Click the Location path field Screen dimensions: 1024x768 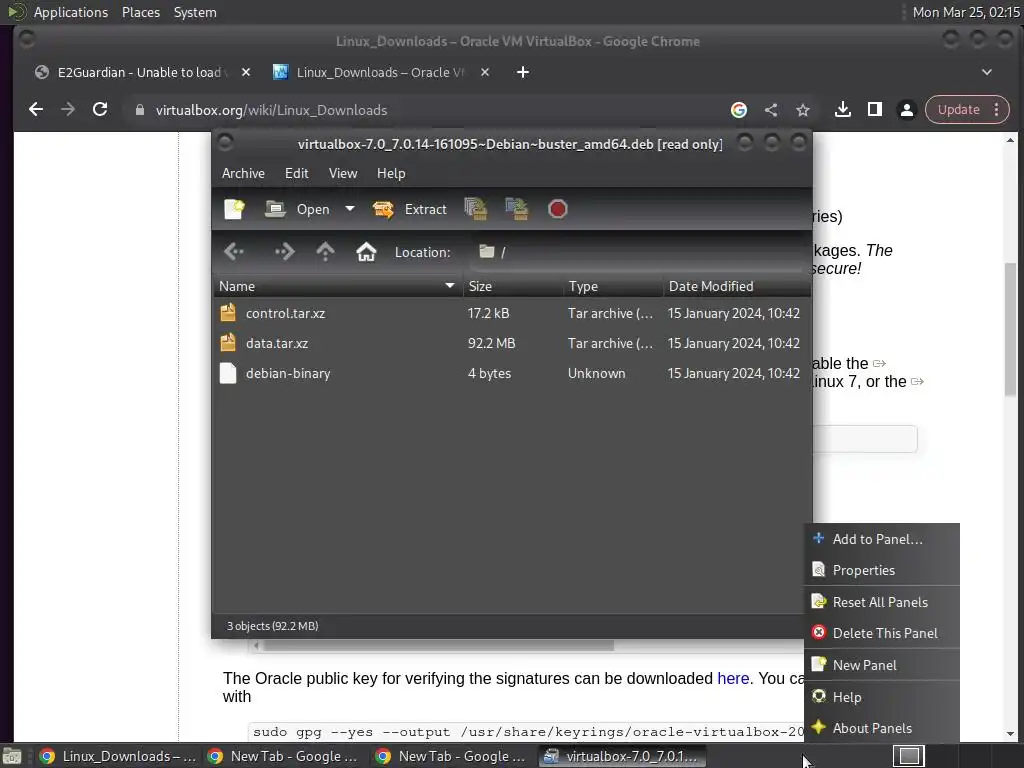click(x=639, y=252)
